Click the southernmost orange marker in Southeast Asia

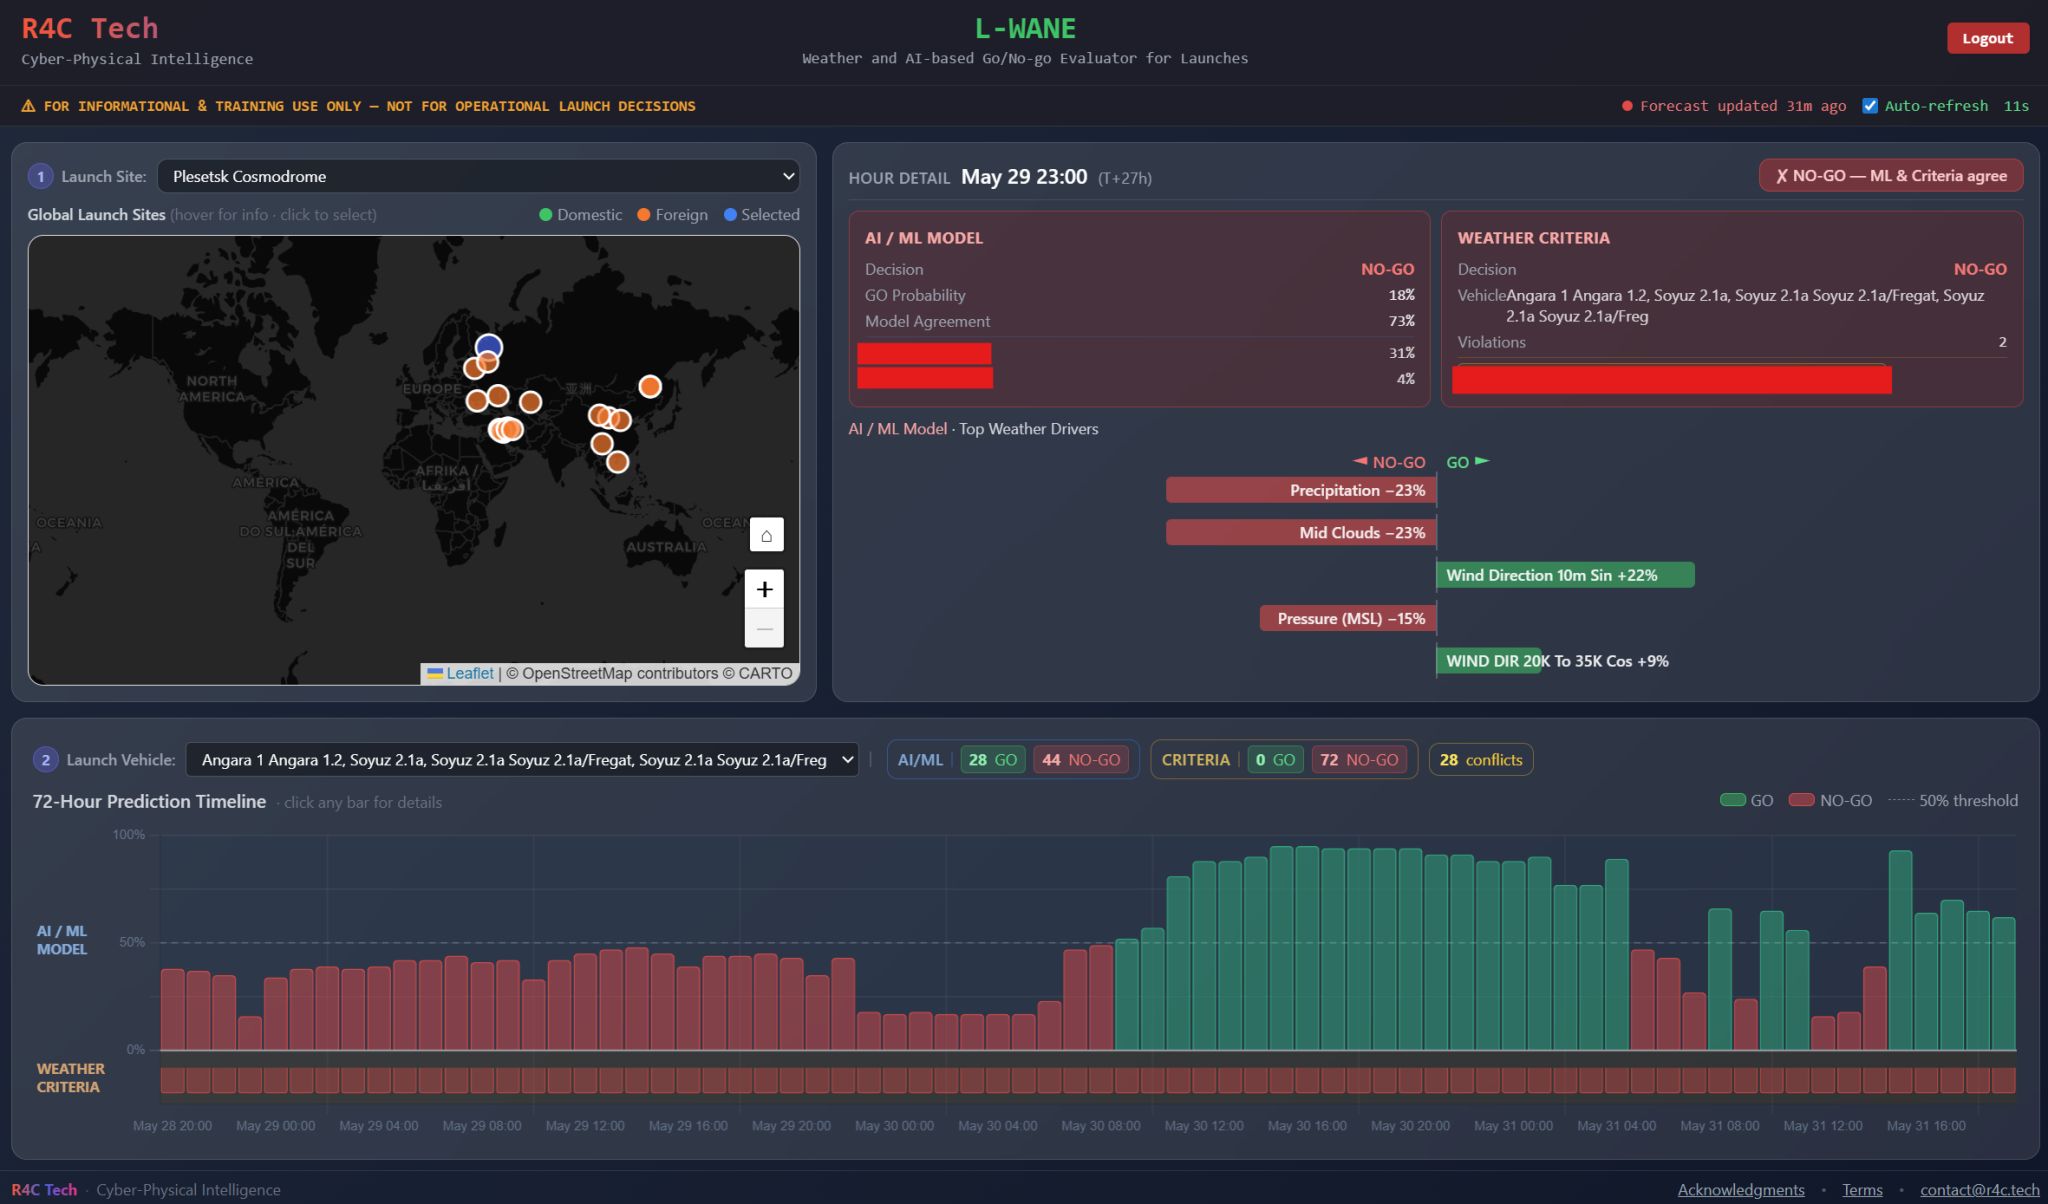pyautogui.click(x=617, y=461)
